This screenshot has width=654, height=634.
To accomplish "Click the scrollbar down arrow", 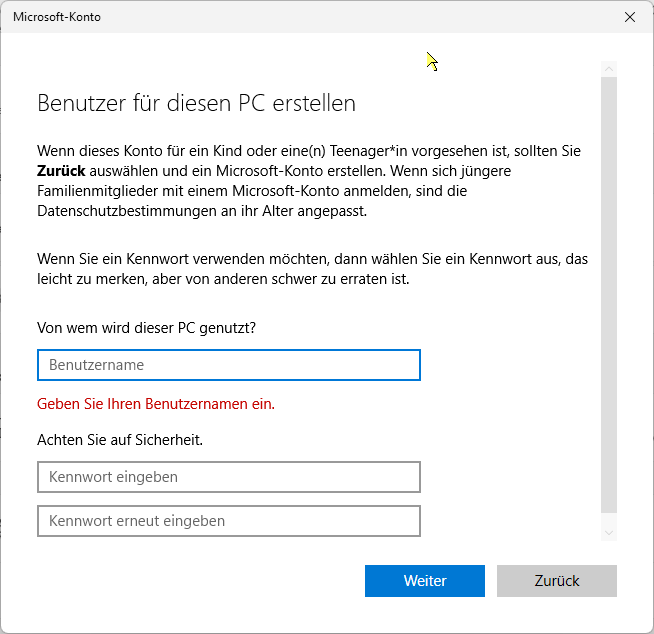I will (609, 534).
